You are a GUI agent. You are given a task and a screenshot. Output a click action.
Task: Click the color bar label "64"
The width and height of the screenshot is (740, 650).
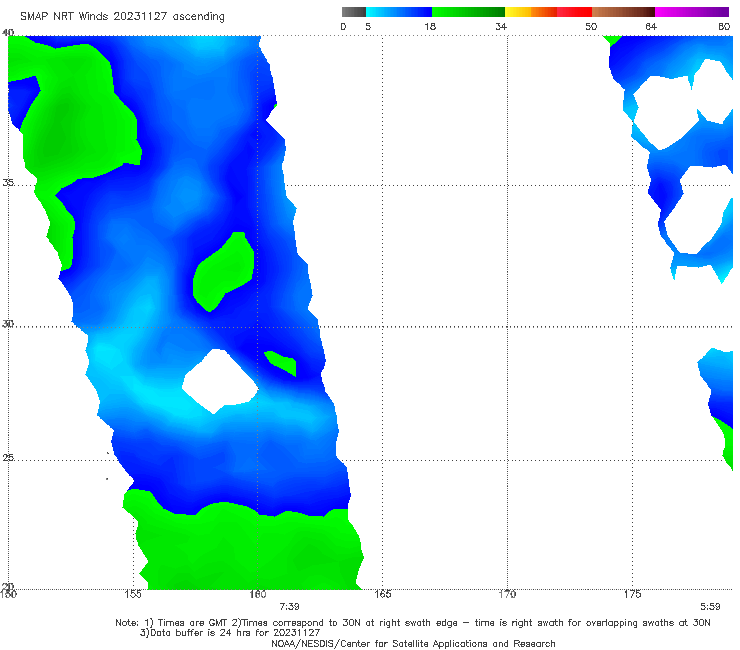[651, 27]
